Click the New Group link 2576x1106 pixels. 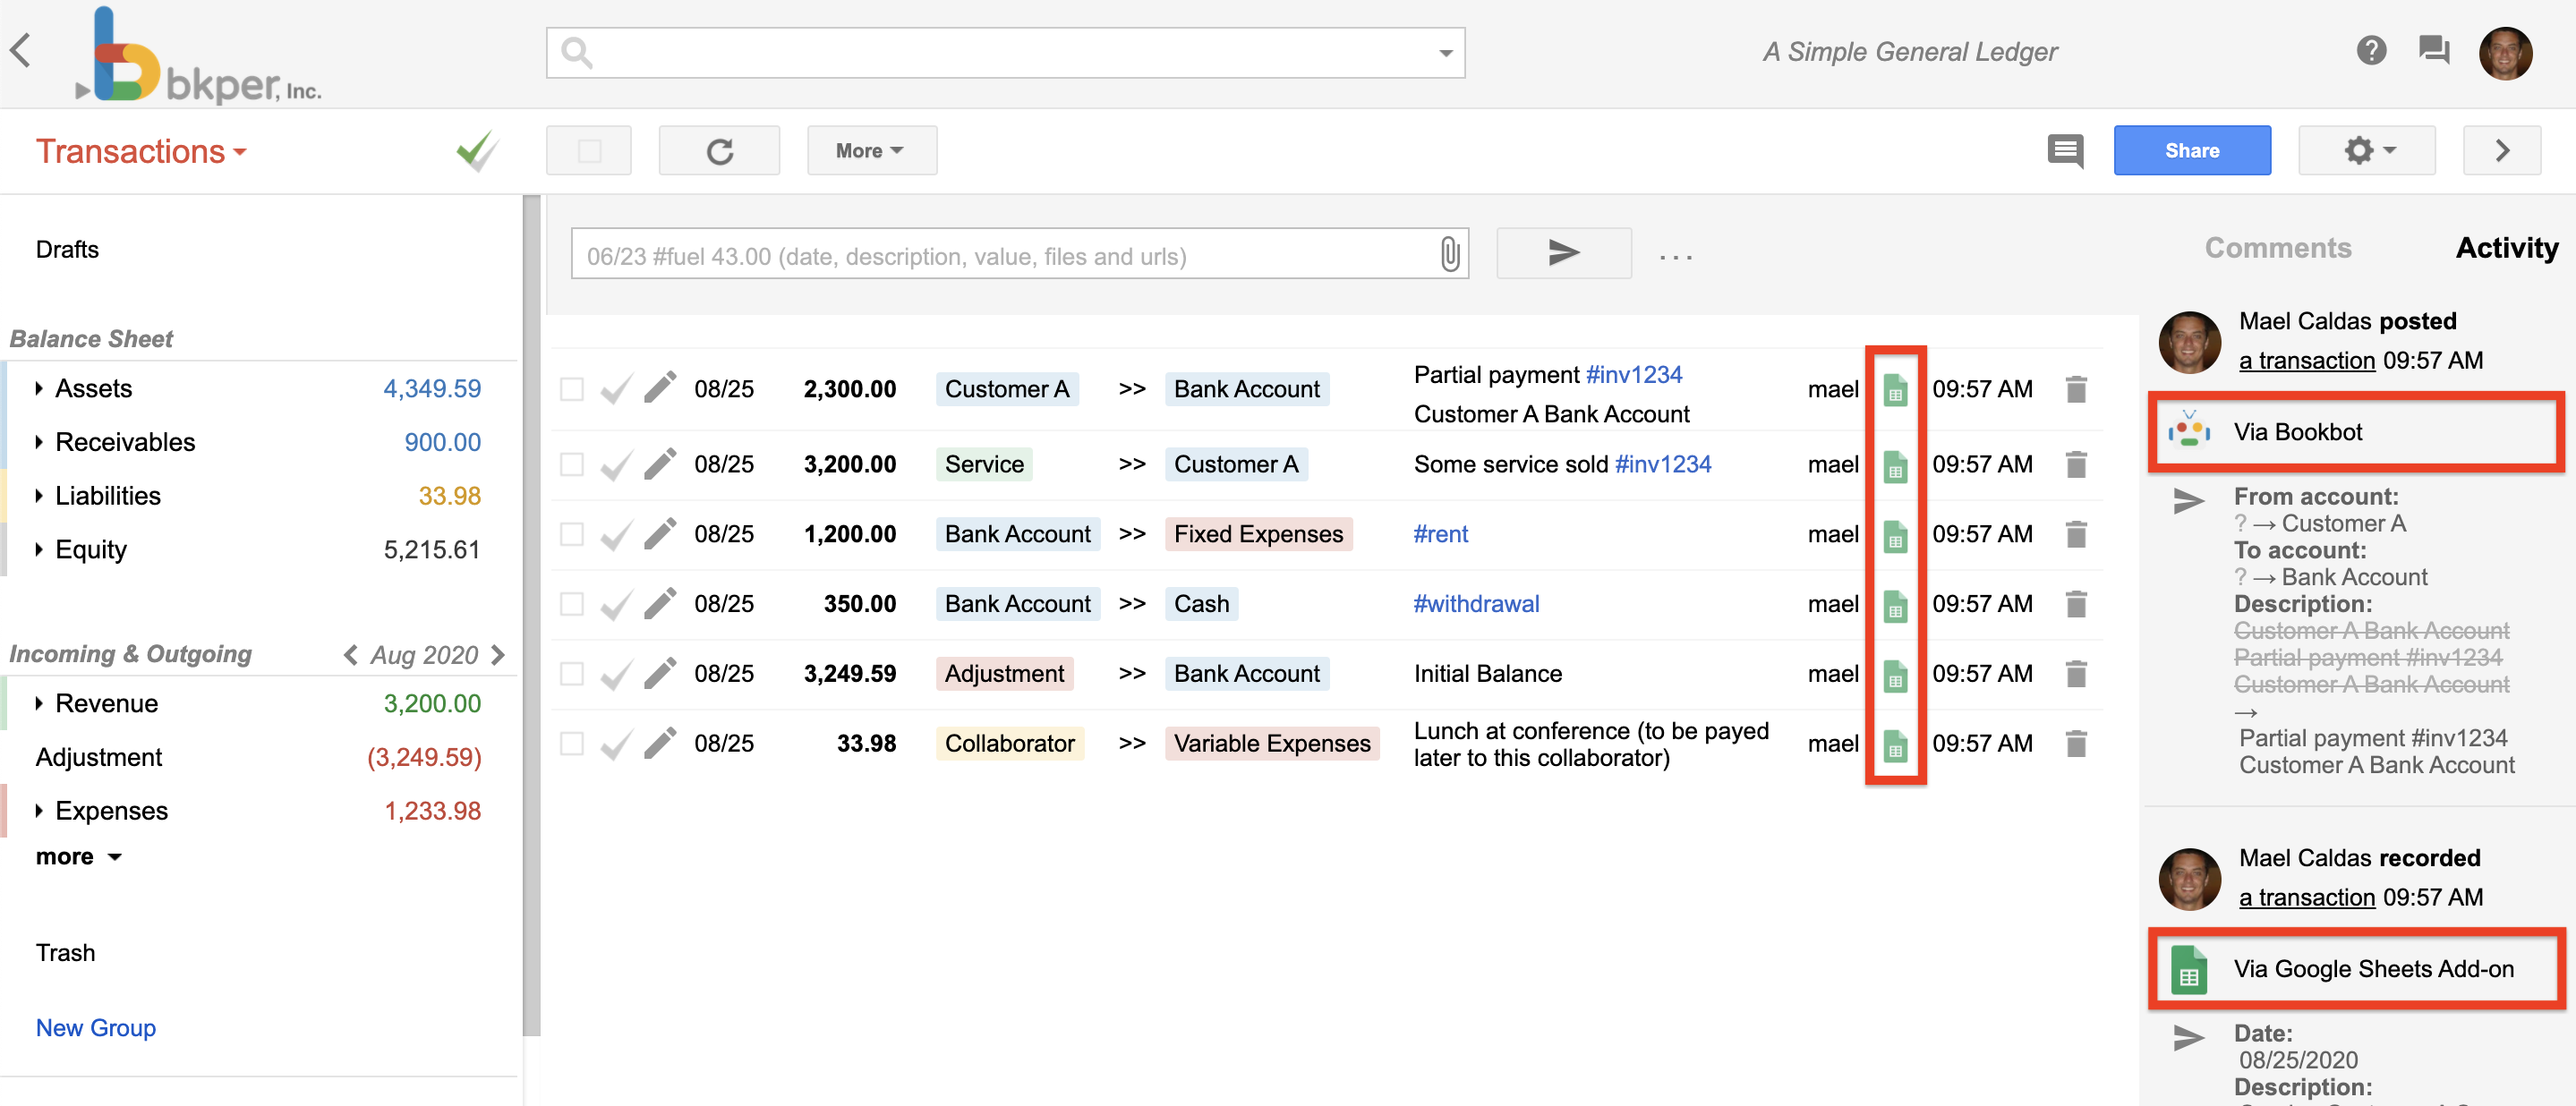(x=95, y=1027)
